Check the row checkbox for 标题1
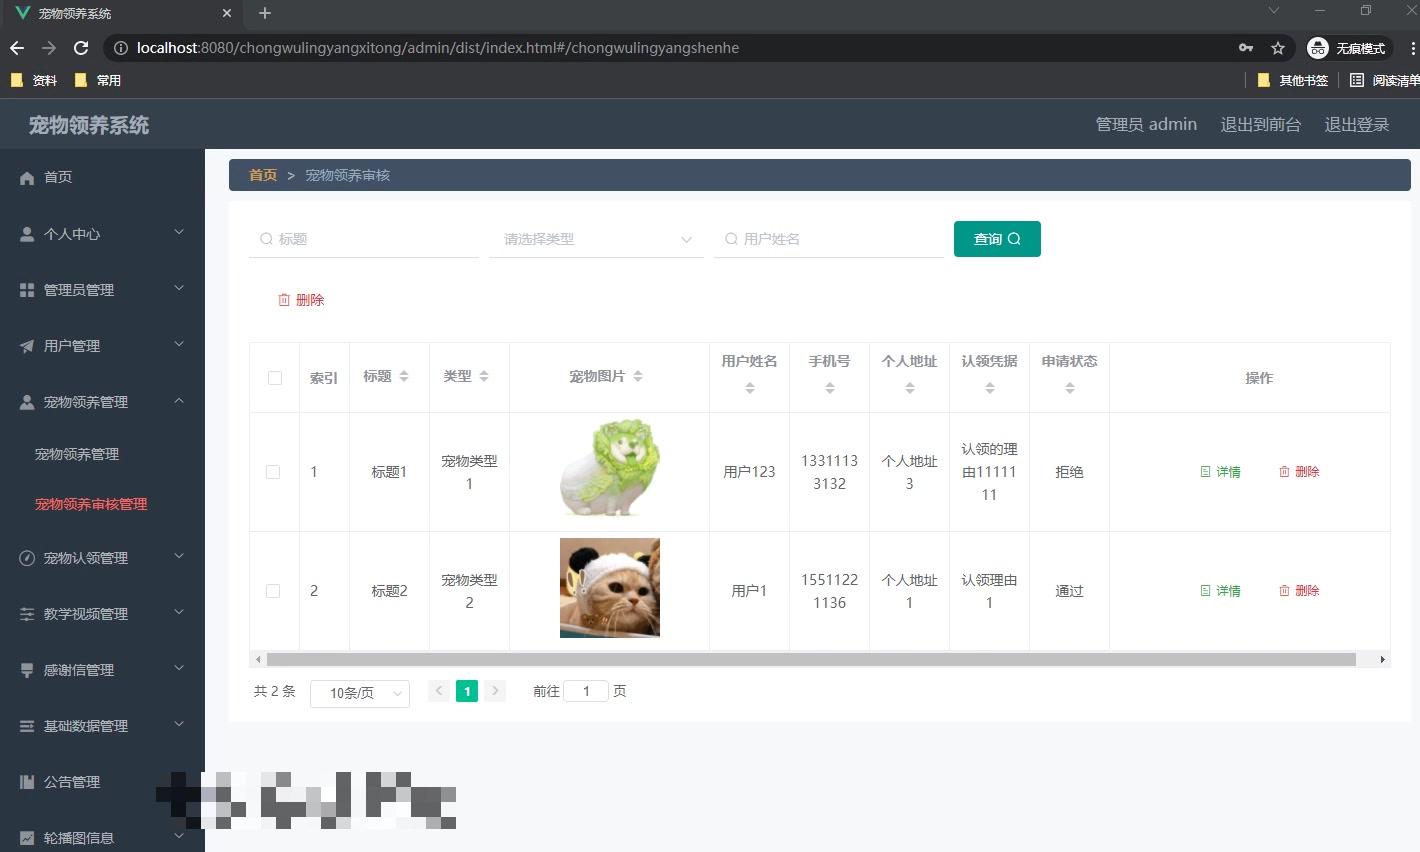This screenshot has width=1420, height=852. click(273, 472)
